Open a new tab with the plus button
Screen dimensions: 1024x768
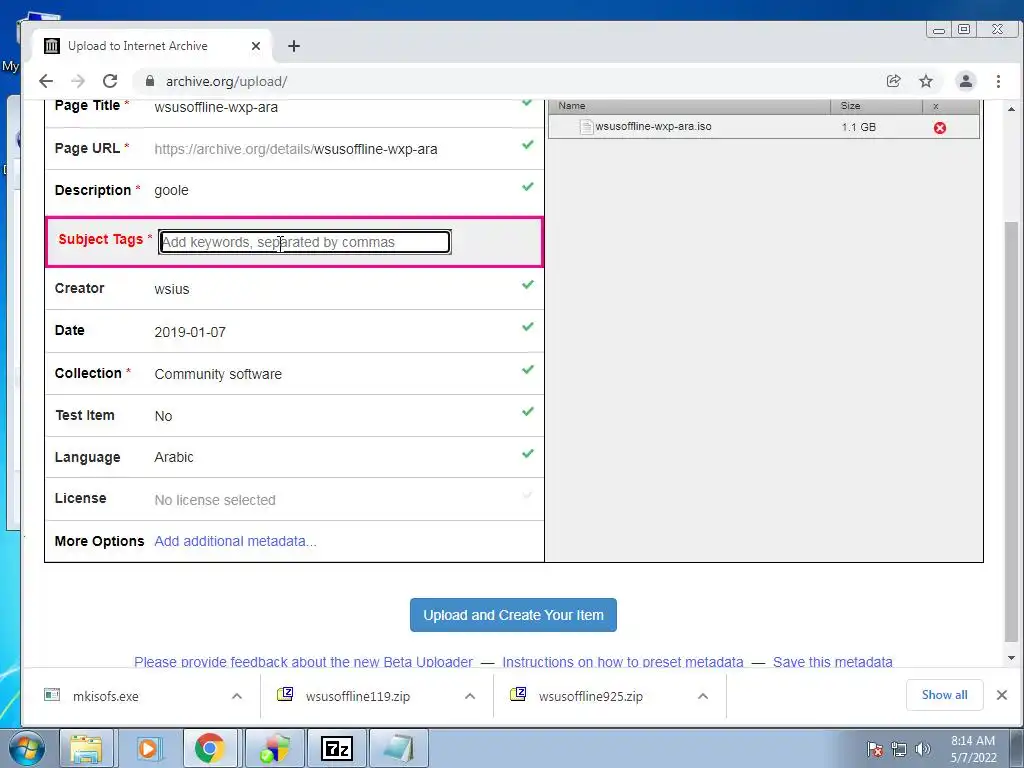tap(294, 46)
